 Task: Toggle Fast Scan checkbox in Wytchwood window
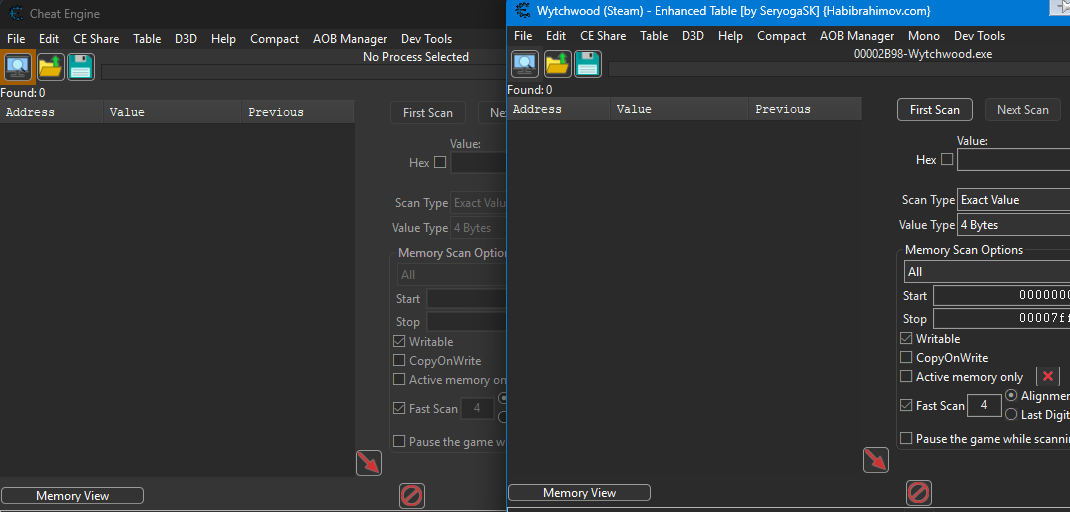(x=906, y=406)
